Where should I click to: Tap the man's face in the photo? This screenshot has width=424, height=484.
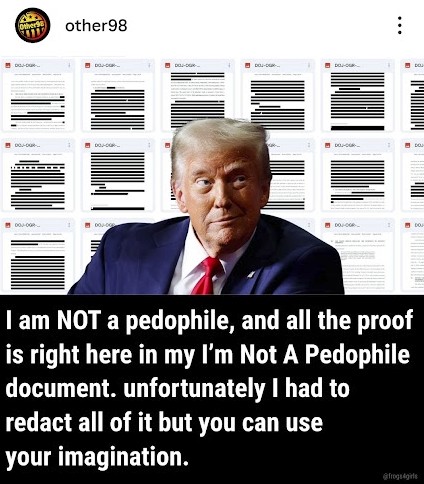click(x=218, y=187)
